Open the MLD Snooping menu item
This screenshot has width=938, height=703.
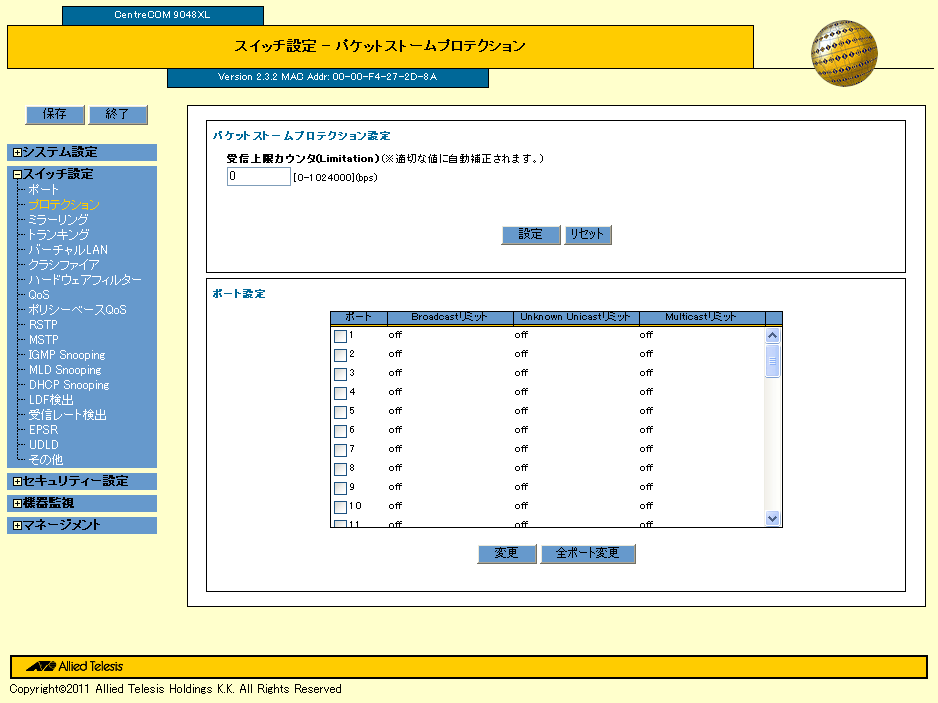[65, 370]
